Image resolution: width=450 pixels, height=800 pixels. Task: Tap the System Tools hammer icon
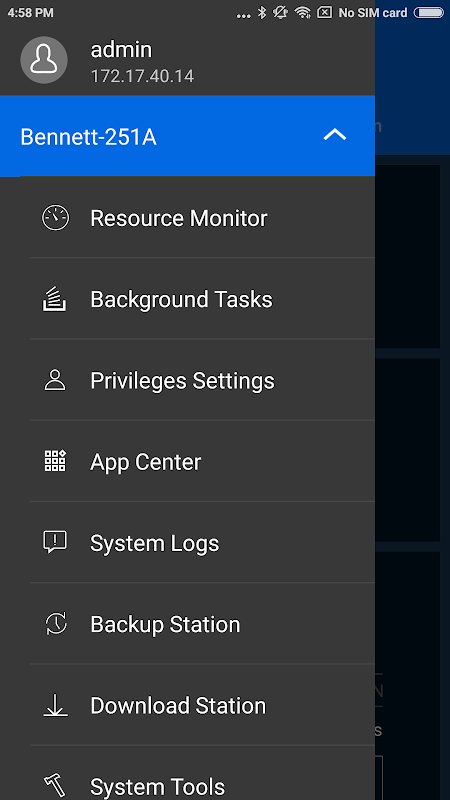coord(54,786)
